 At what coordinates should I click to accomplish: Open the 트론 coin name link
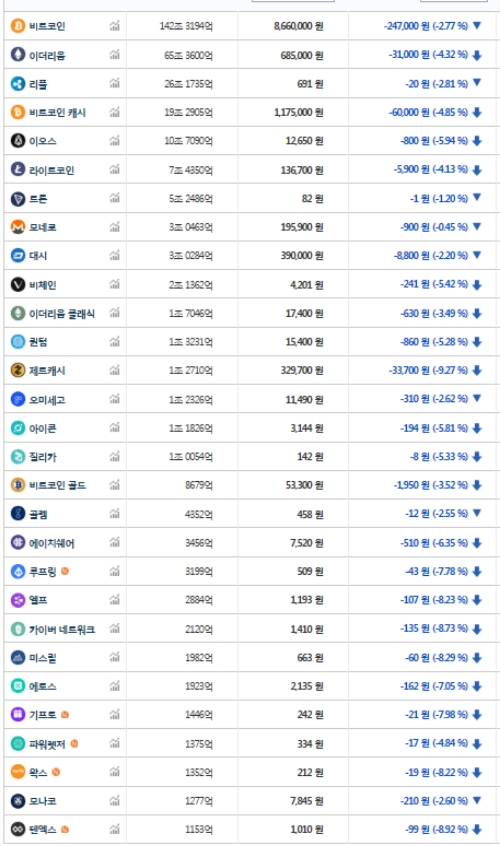click(38, 199)
